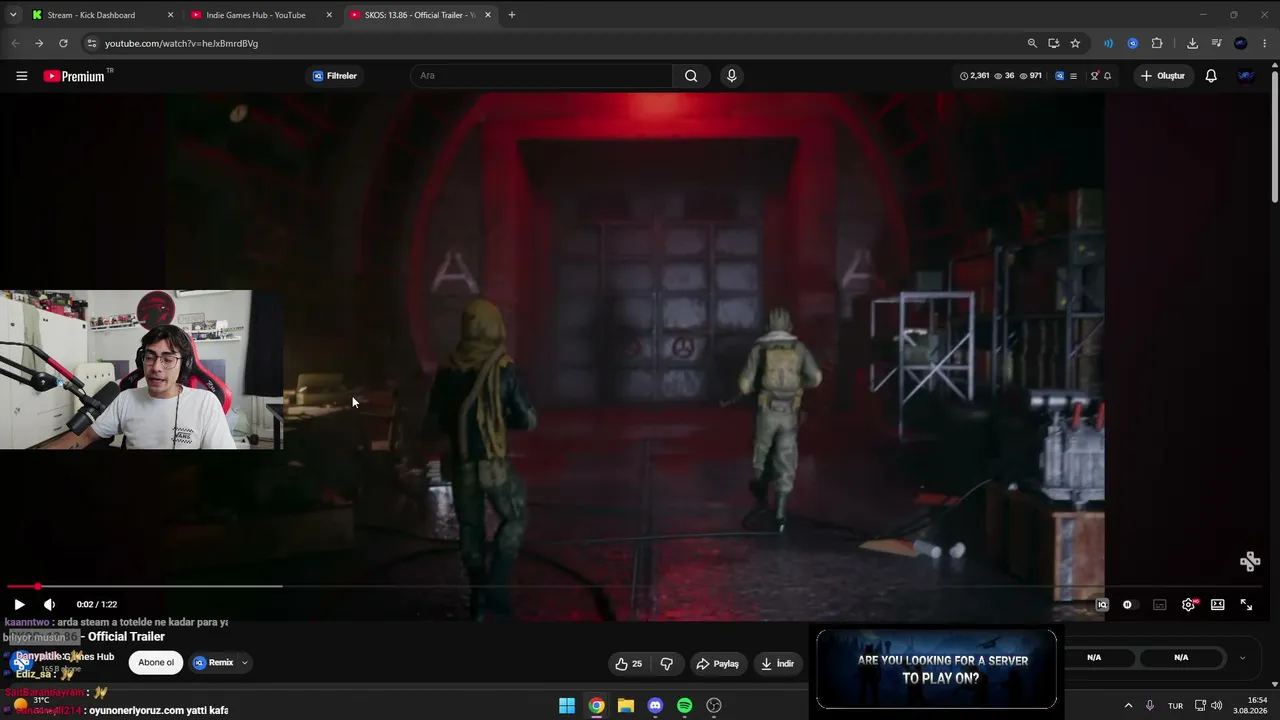
Task: Mute the video volume
Action: 49,604
